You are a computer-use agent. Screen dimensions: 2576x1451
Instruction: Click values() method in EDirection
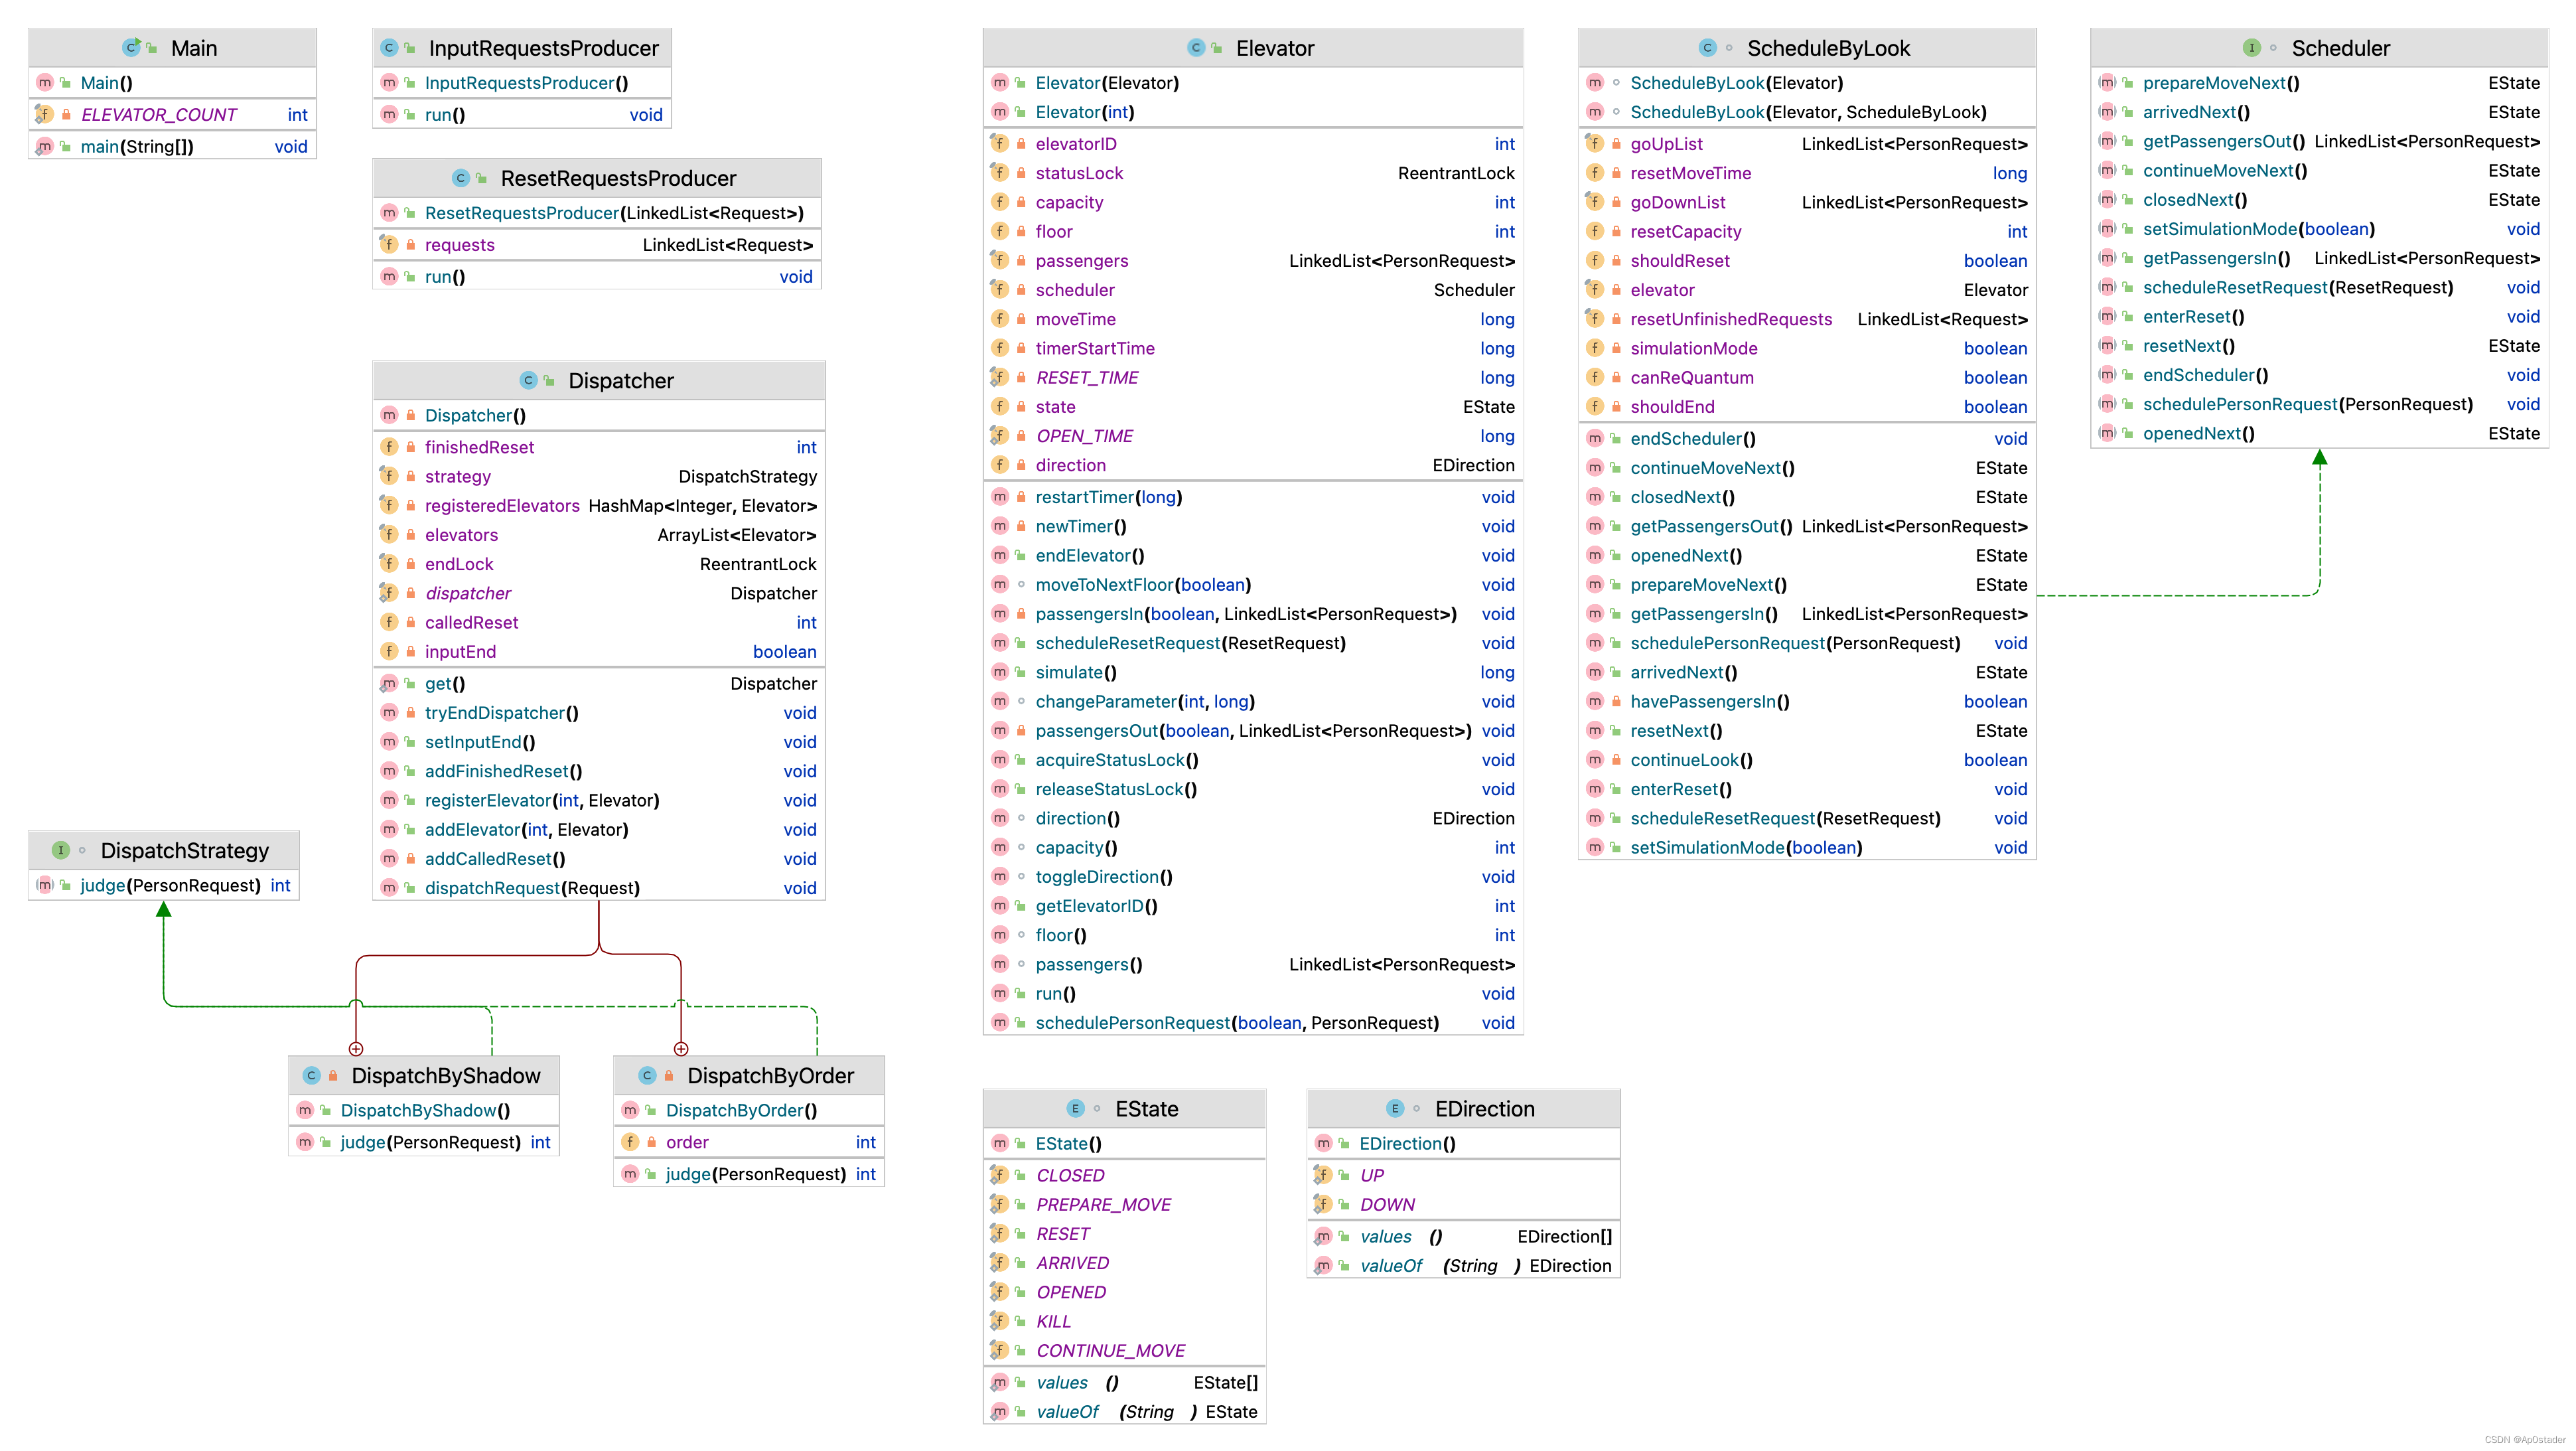tap(1463, 1236)
